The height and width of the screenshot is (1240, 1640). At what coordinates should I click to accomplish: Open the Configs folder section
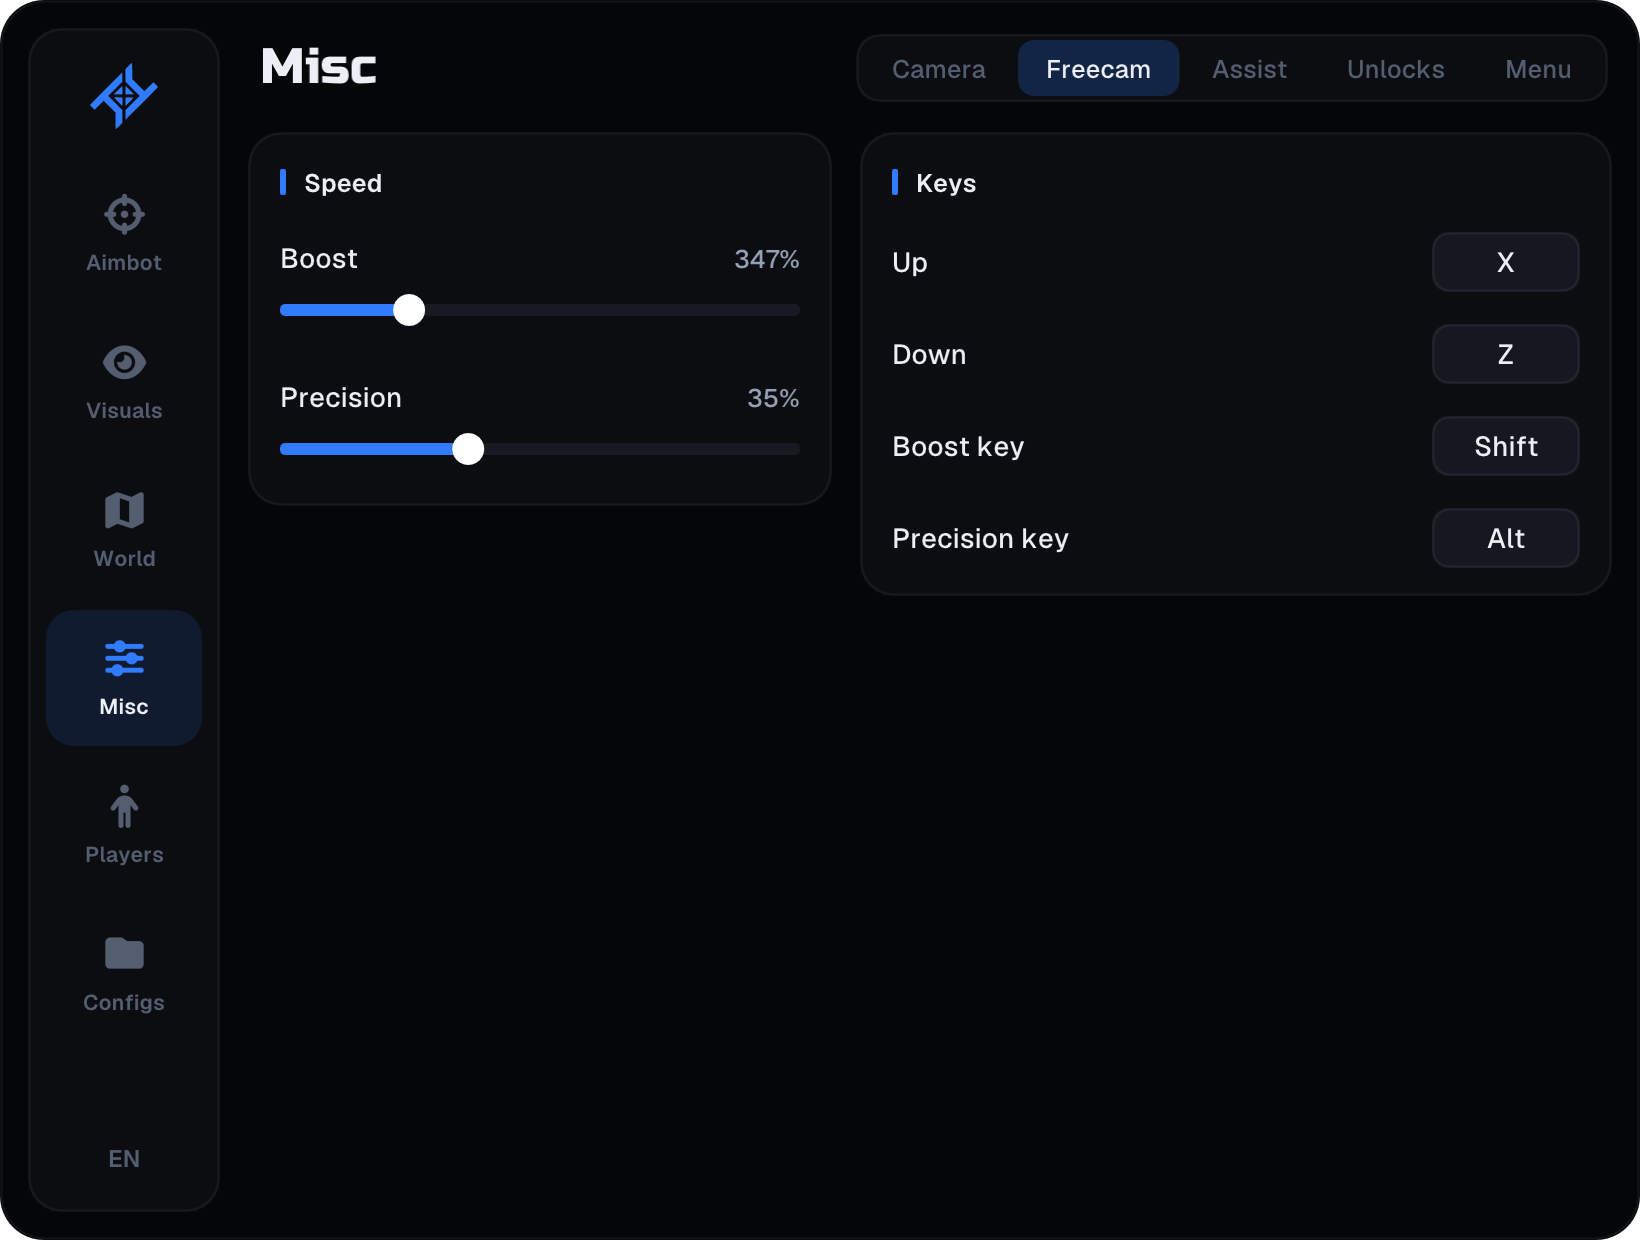pos(124,974)
